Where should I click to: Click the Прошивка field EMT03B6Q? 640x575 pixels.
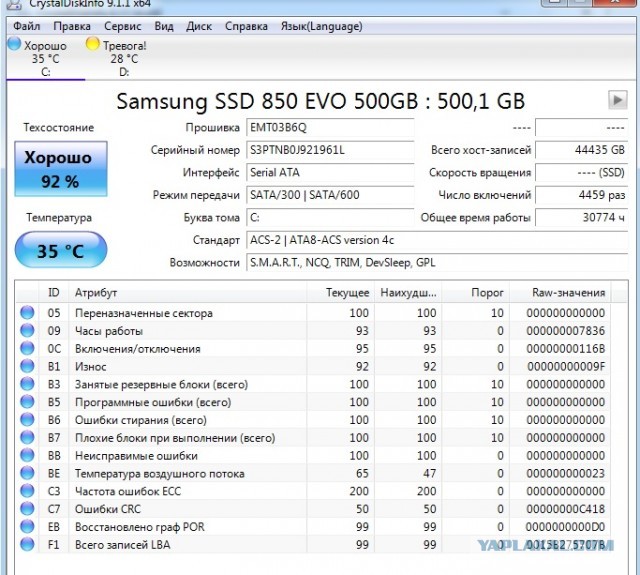(330, 128)
